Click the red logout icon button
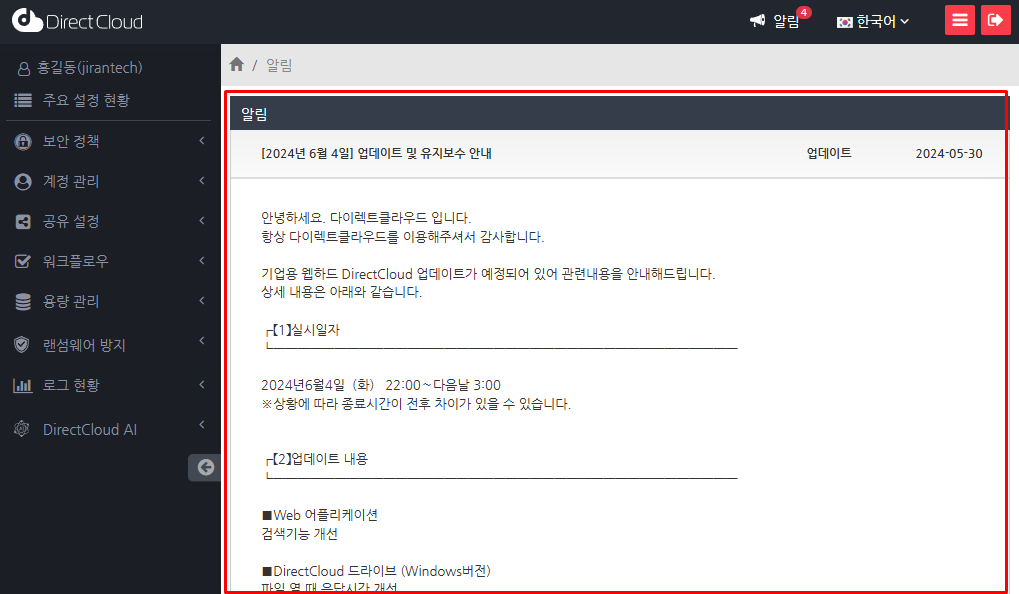This screenshot has height=594, width=1019. (x=995, y=20)
